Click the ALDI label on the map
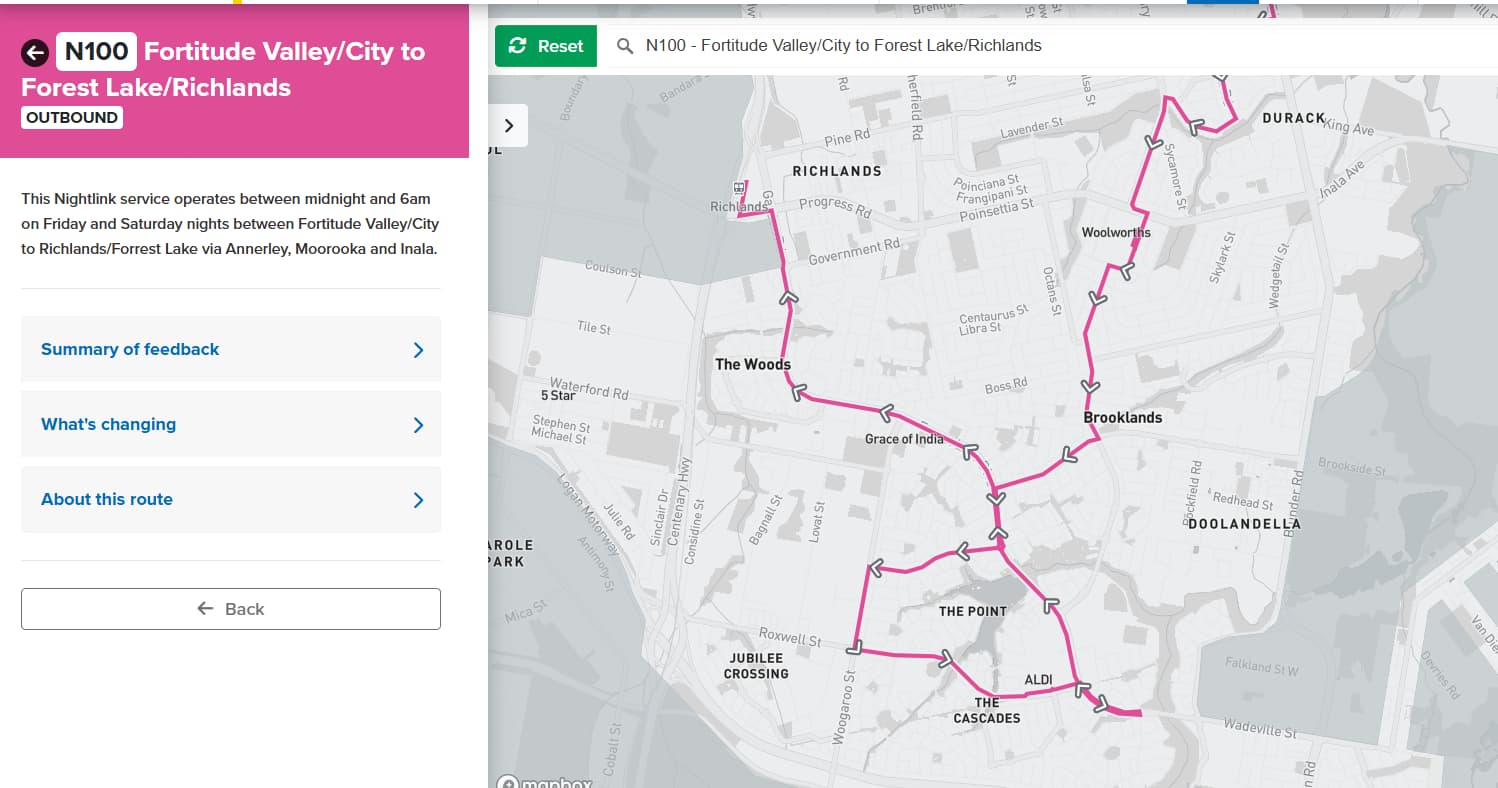 pyautogui.click(x=1038, y=680)
